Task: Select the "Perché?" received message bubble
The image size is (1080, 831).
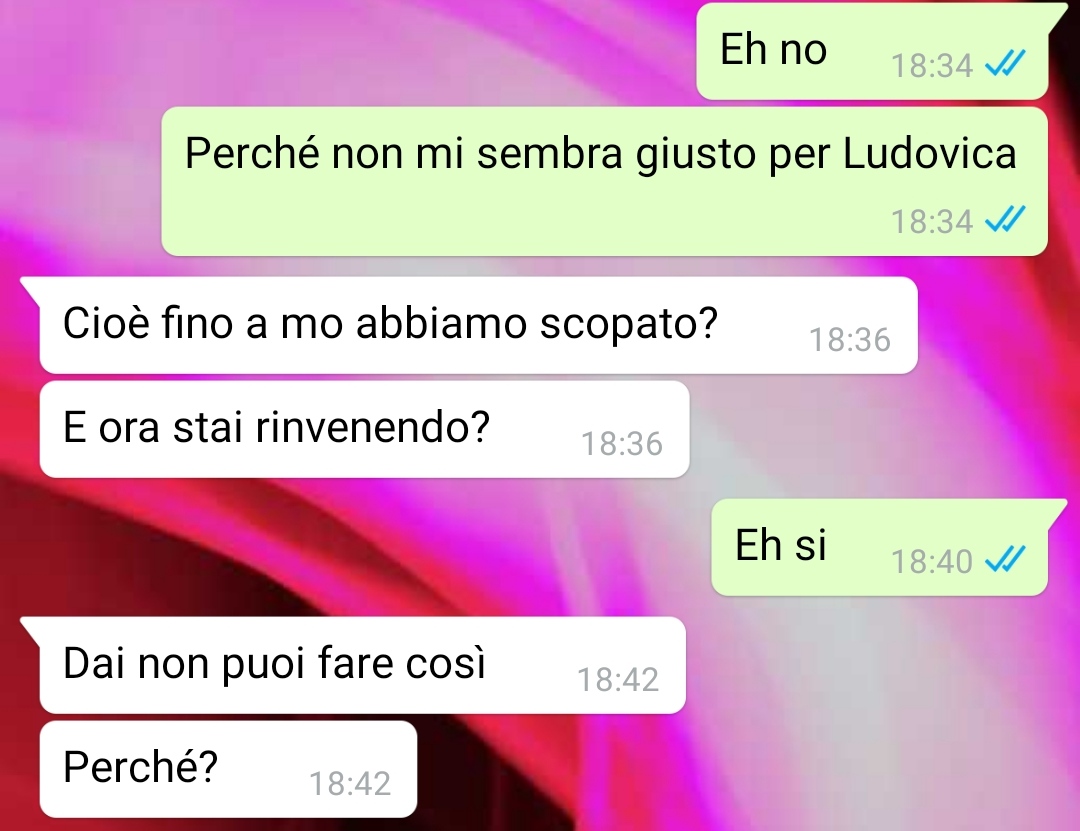Action: coord(228,769)
